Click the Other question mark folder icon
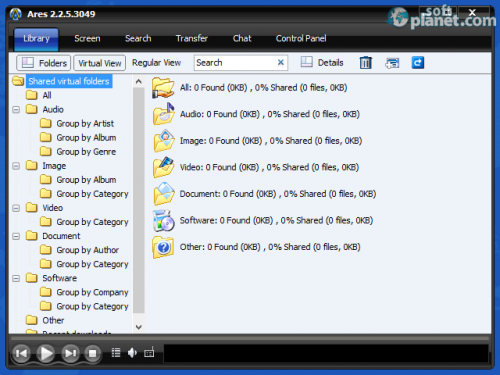This screenshot has height=375, width=500. click(163, 247)
